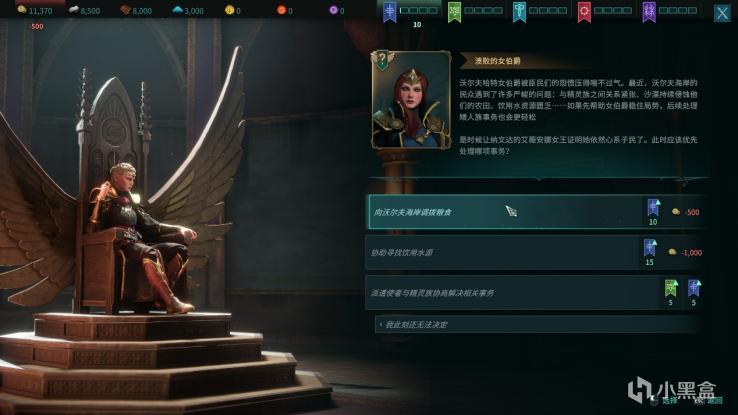Click the orange gem resource icon
Viewport: 738px width, 415px height.
[281, 10]
